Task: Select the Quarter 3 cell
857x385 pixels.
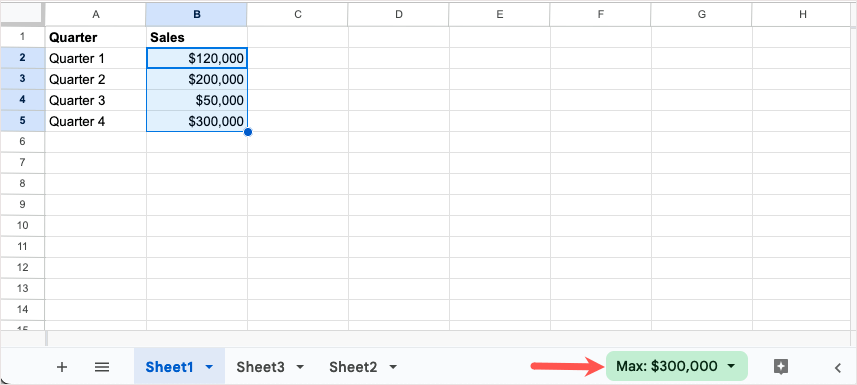Action: pyautogui.click(x=96, y=100)
